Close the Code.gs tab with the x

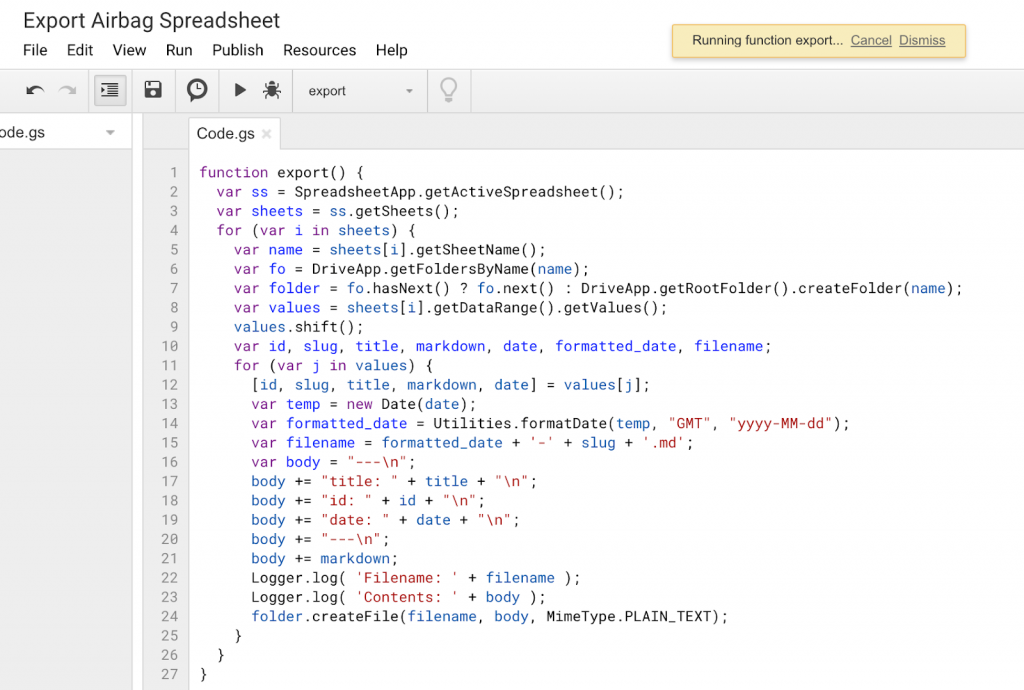(x=266, y=134)
